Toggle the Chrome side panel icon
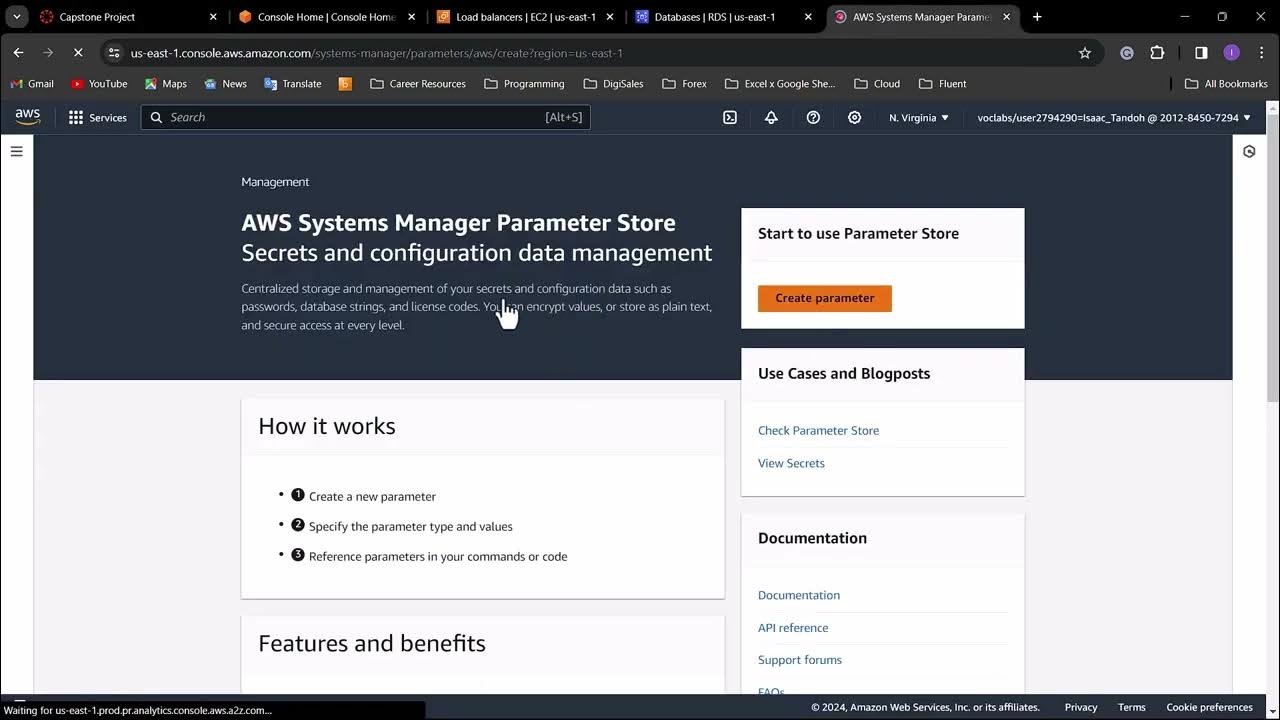The height and width of the screenshot is (720, 1280). pyautogui.click(x=1201, y=52)
